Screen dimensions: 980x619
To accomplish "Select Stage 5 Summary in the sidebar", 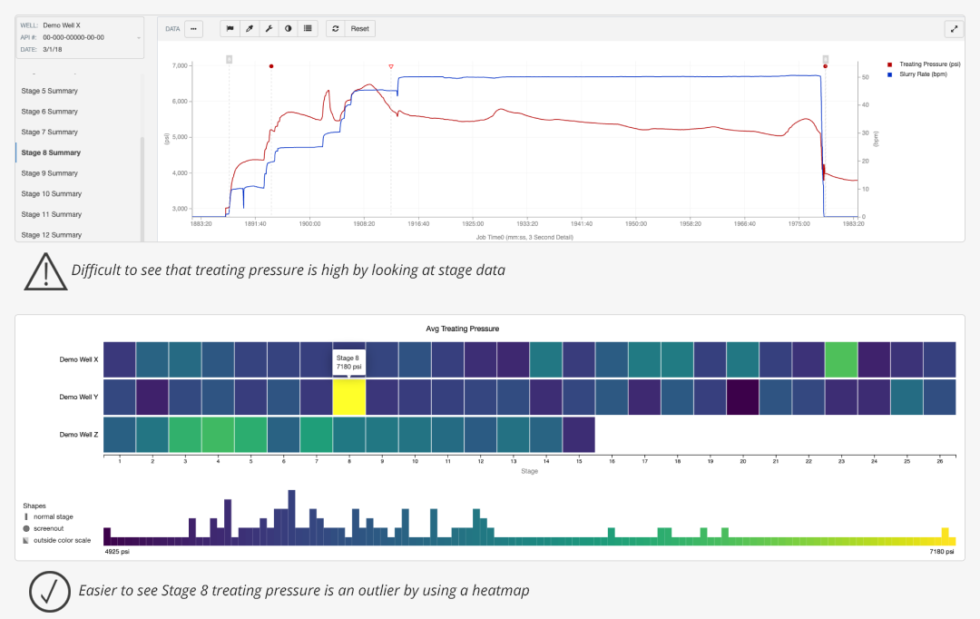I will click(52, 90).
